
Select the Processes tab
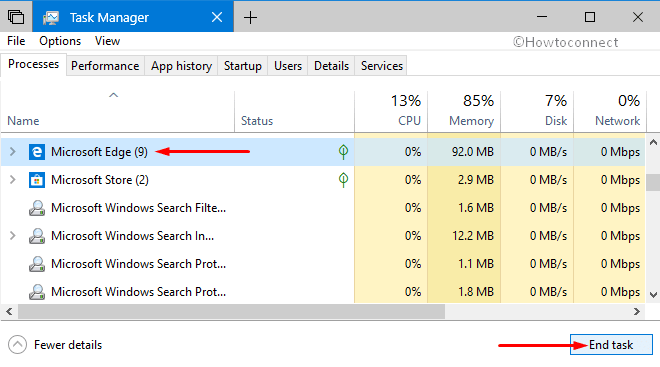pyautogui.click(x=34, y=64)
